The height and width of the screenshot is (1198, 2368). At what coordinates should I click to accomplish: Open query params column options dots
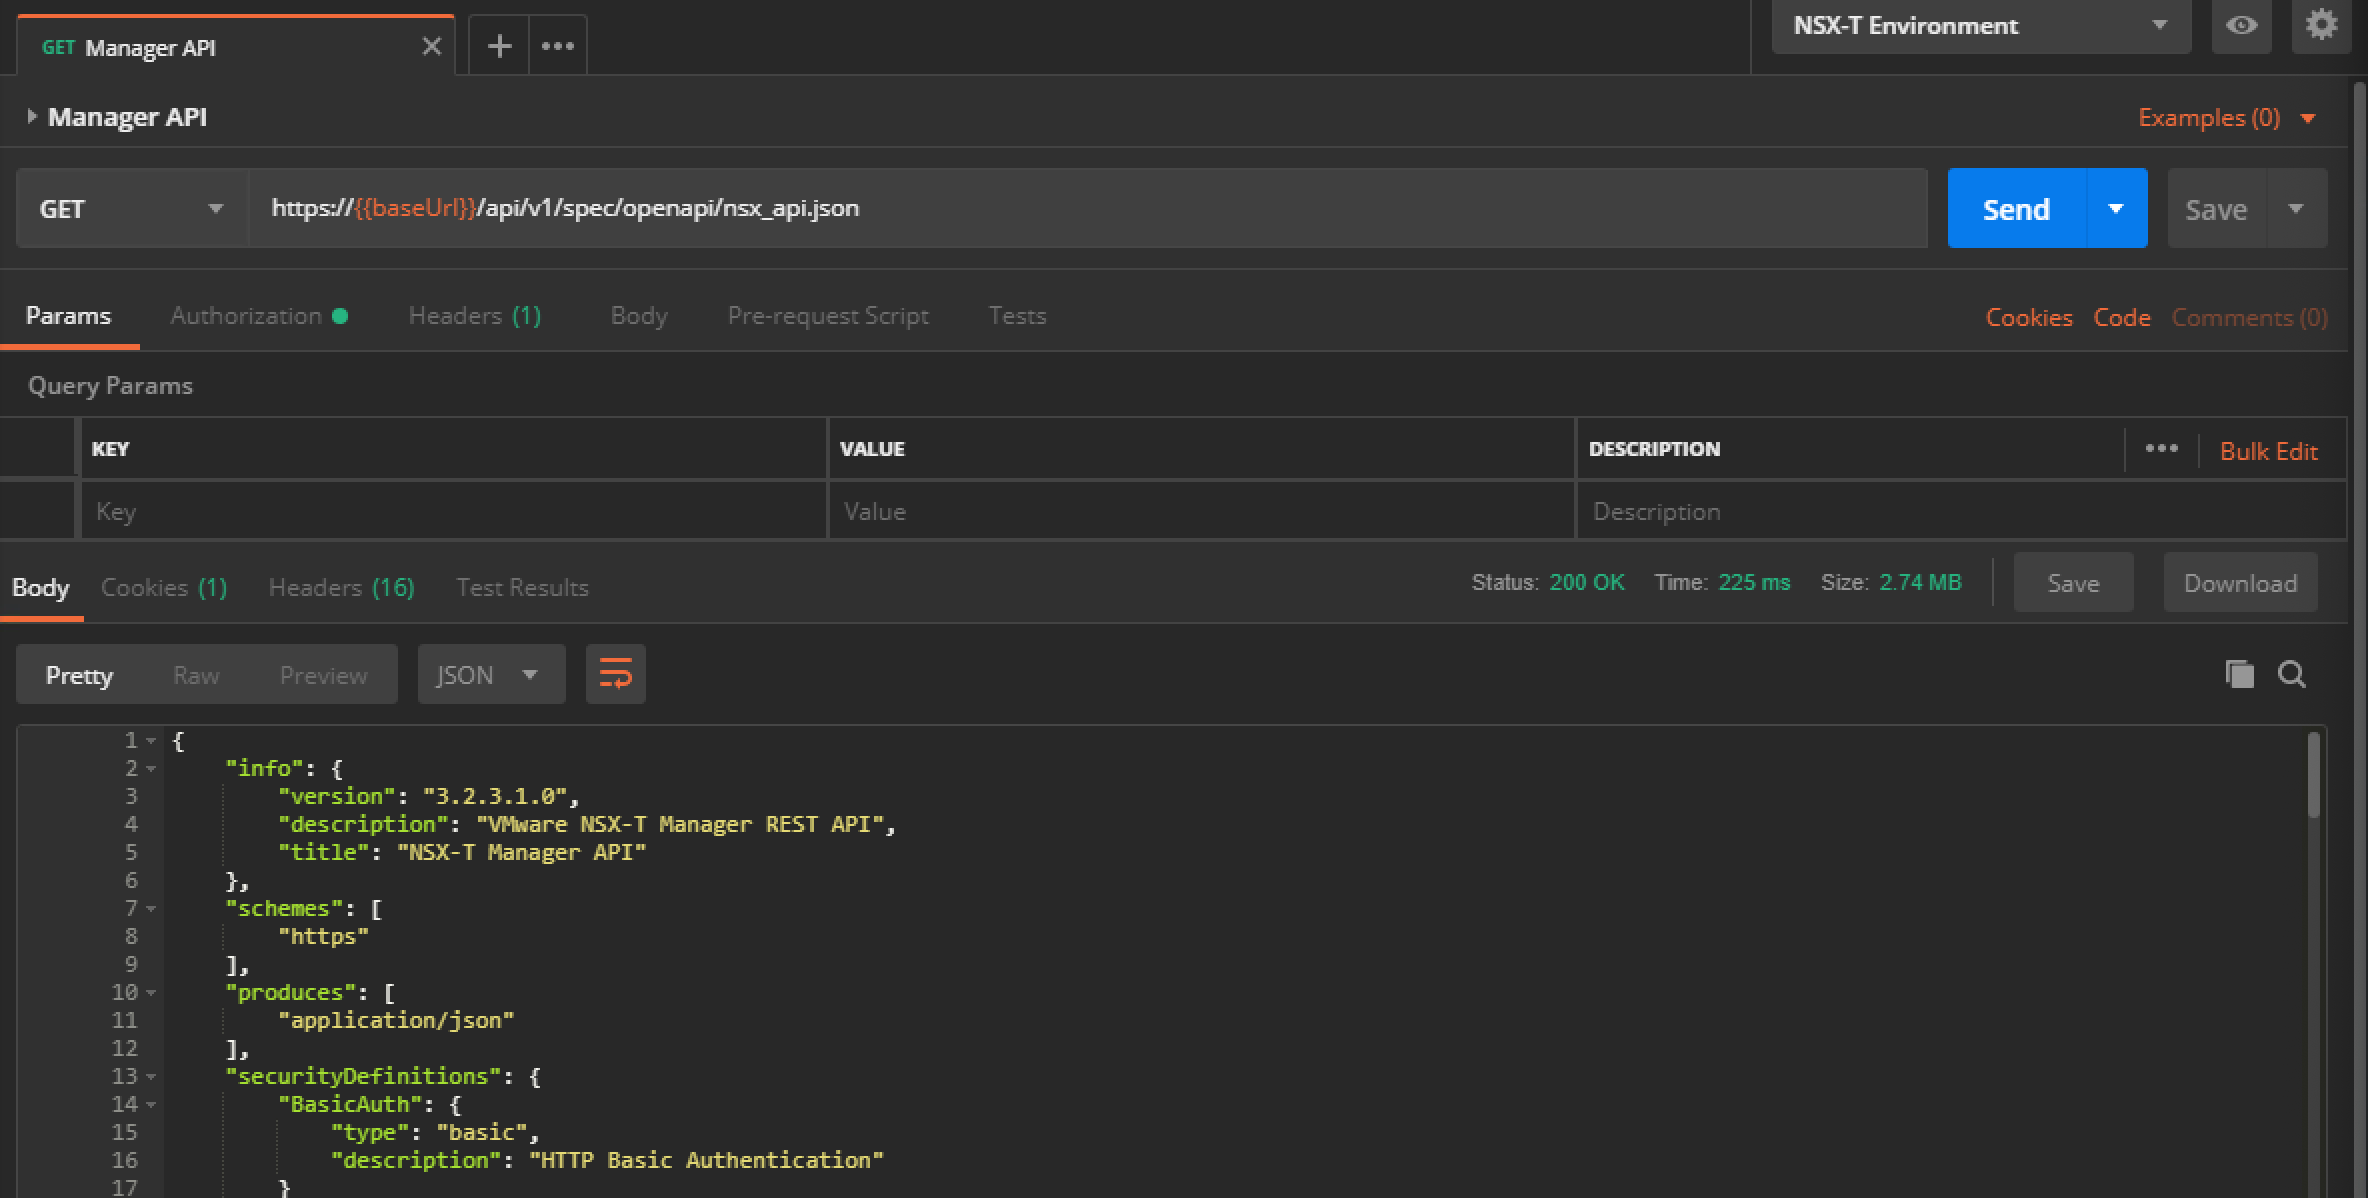coord(2161,449)
